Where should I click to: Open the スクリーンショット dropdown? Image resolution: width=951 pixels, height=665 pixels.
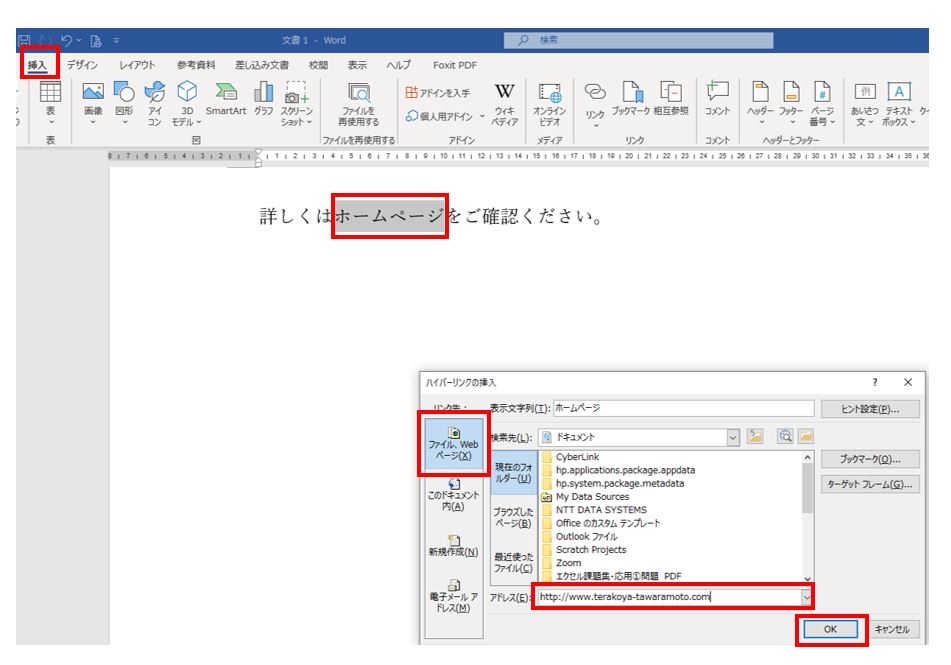(296, 102)
